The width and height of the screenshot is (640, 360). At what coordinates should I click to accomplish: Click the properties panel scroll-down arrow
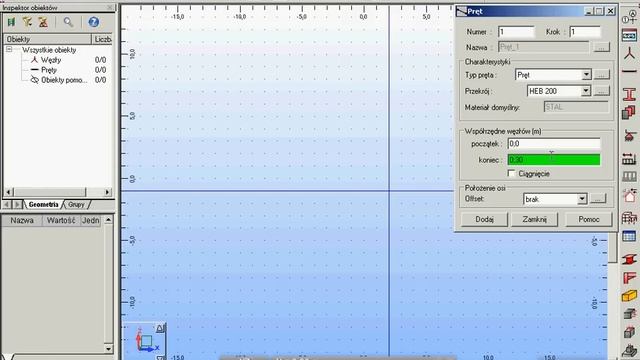[x=108, y=349]
